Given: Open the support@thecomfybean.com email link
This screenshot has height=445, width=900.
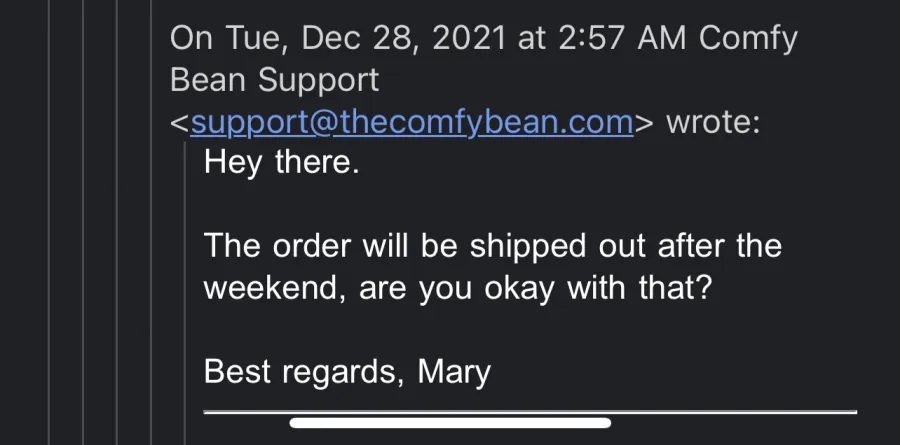Looking at the screenshot, I should (x=412, y=122).
